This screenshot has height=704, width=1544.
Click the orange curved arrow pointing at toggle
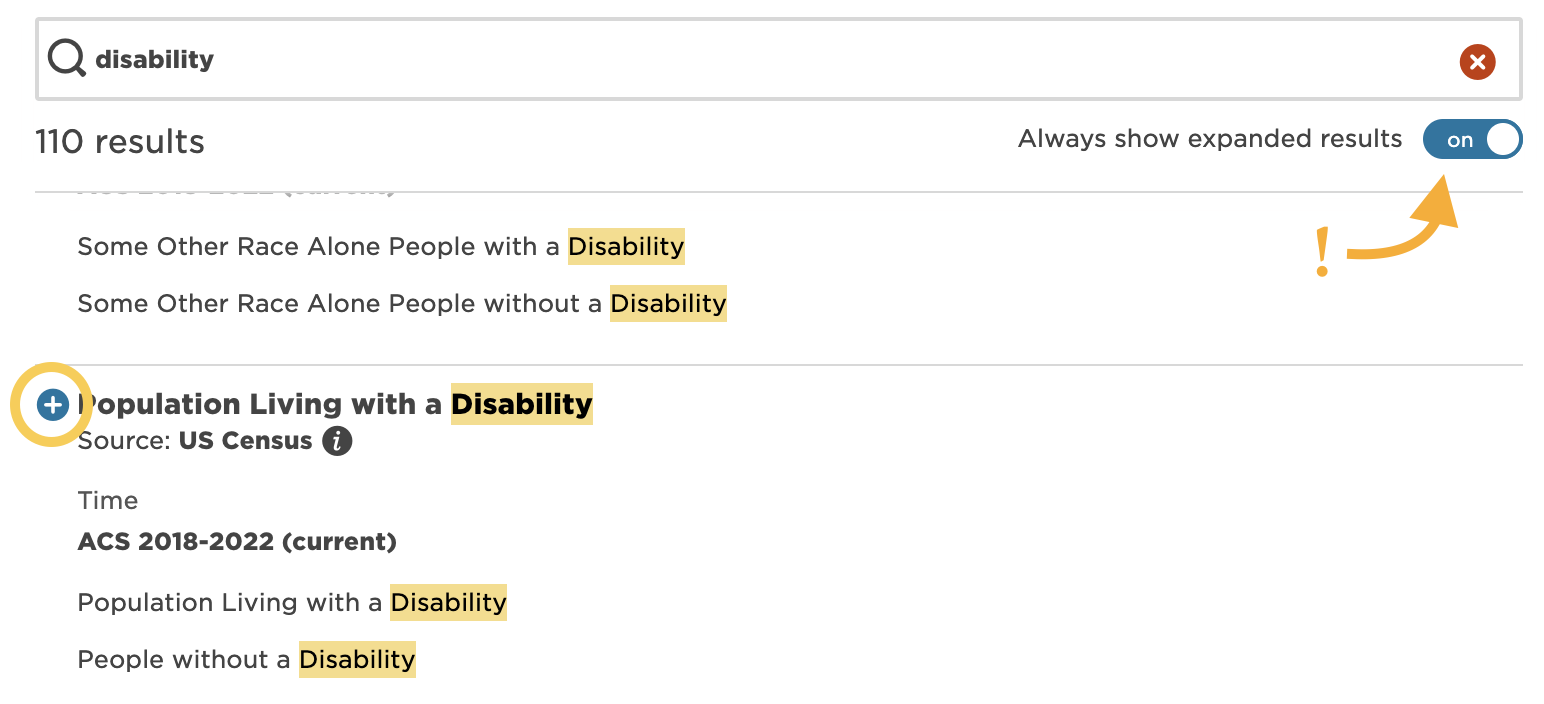pos(1405,225)
